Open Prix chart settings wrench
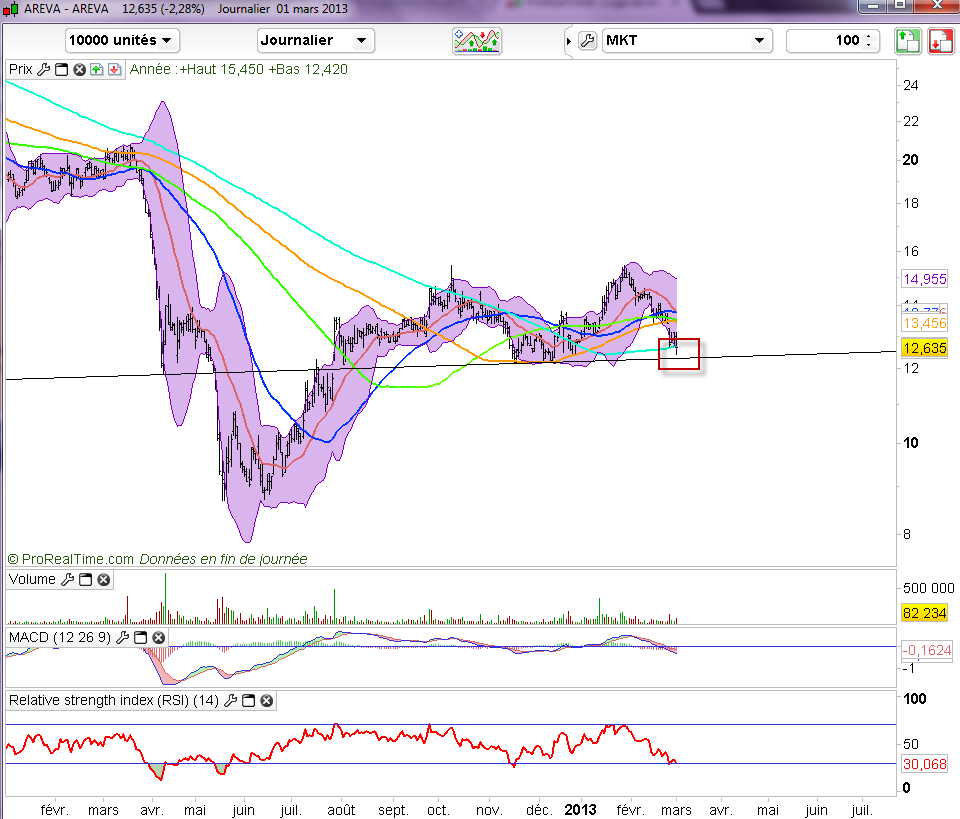Viewport: 960px width, 819px height. click(42, 70)
